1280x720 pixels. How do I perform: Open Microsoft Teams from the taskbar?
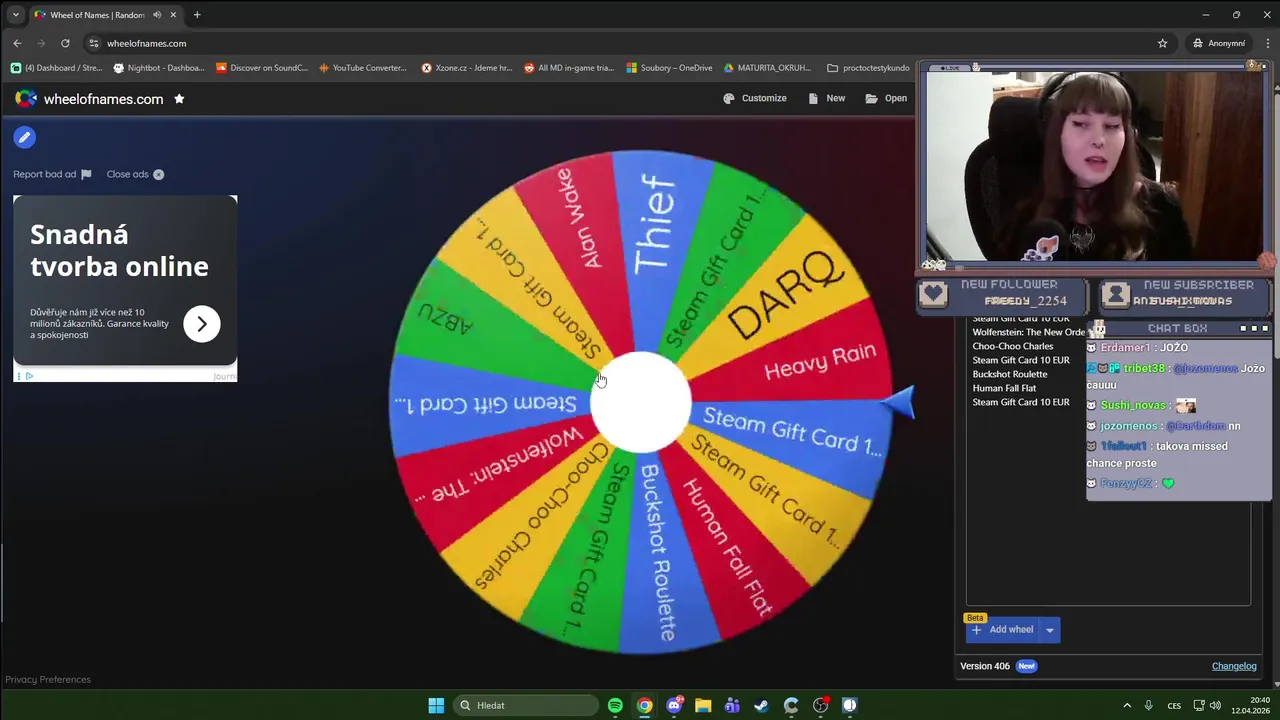pos(732,705)
